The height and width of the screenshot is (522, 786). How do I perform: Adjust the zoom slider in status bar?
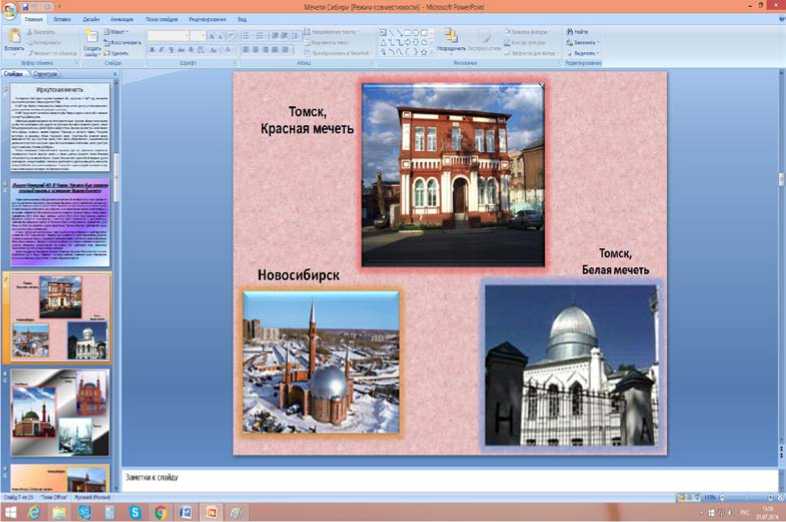tap(745, 497)
